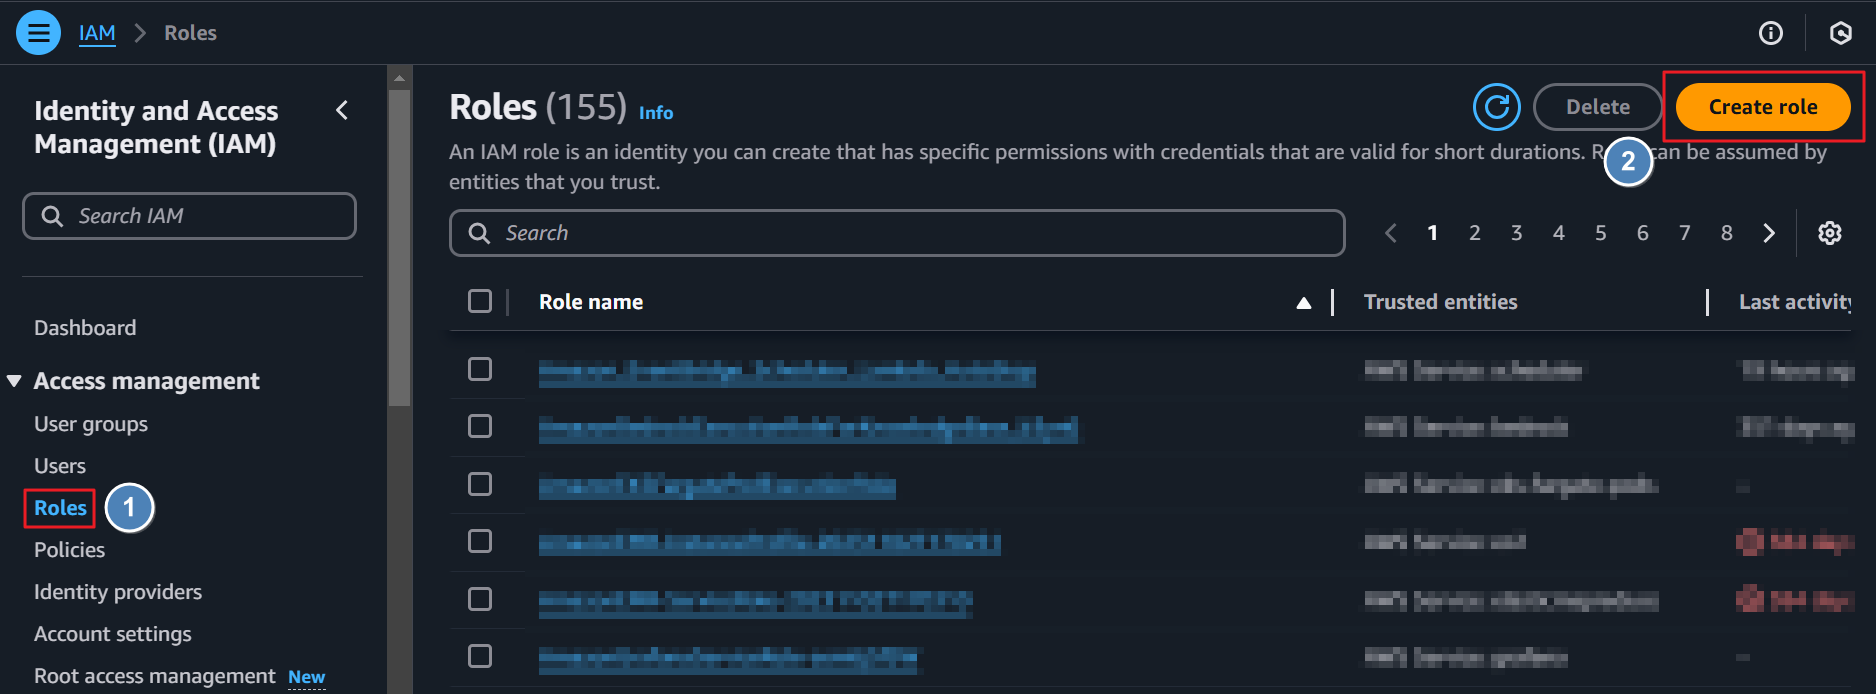Image resolution: width=1876 pixels, height=694 pixels.
Task: Collapse the IAM sidebar panel chevron
Action: [342, 110]
